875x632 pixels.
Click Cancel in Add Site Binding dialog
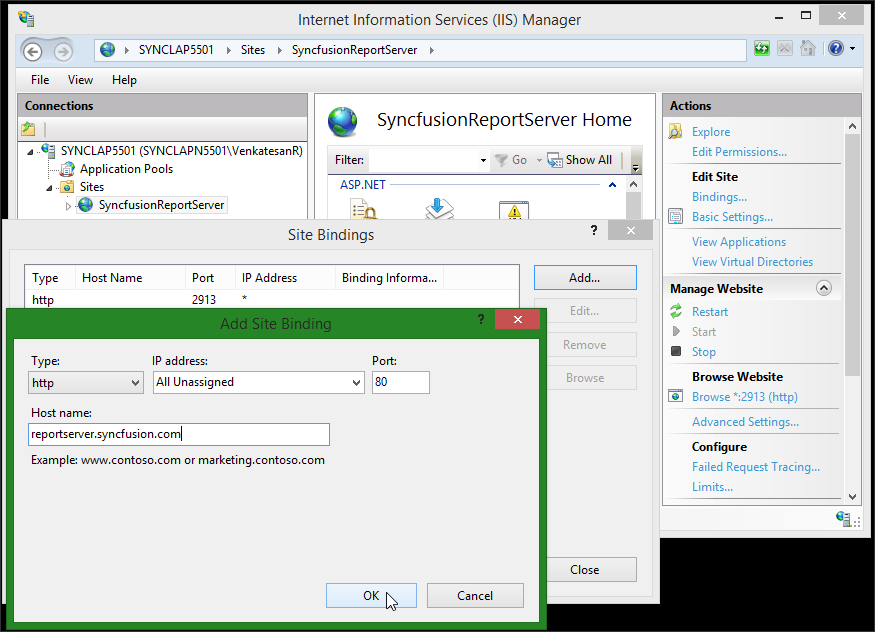tap(475, 596)
